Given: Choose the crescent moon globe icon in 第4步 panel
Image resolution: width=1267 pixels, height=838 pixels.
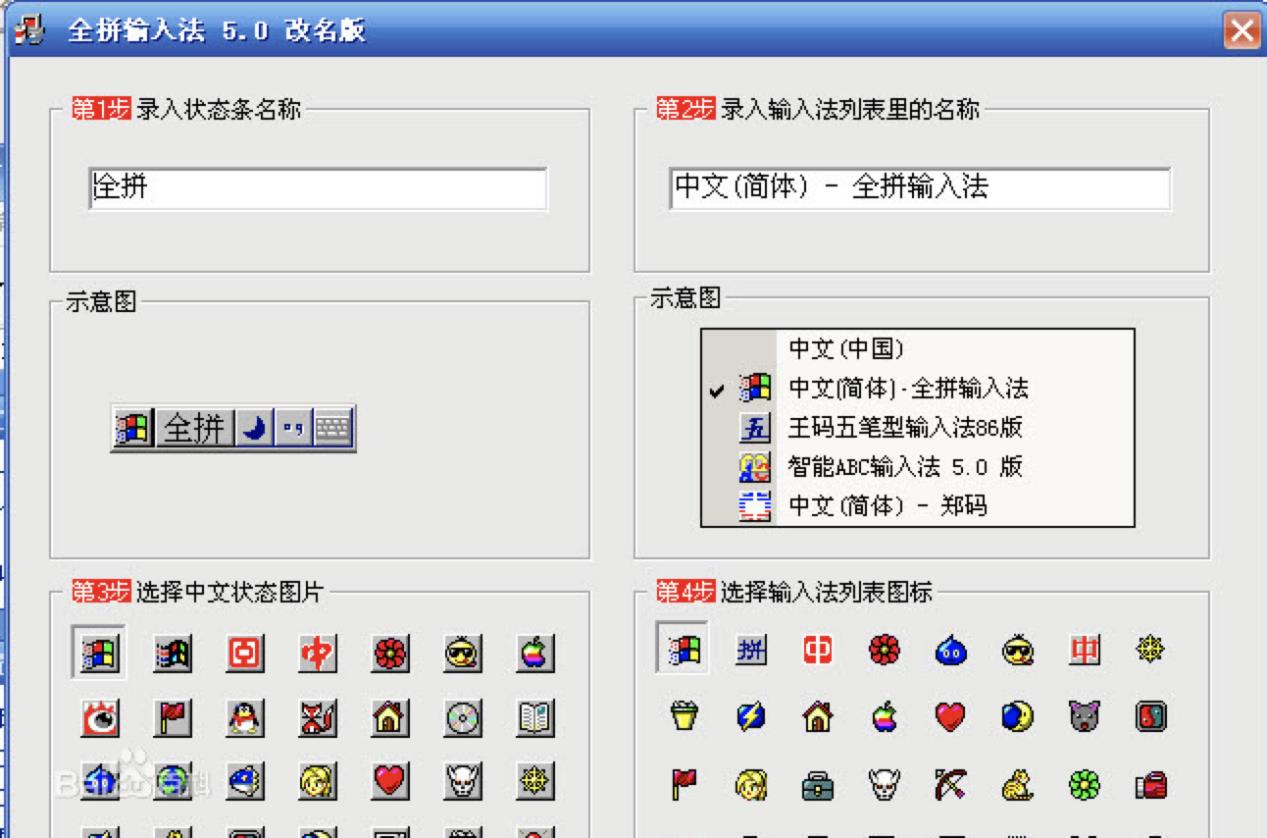Looking at the screenshot, I should pyautogui.click(x=1018, y=717).
